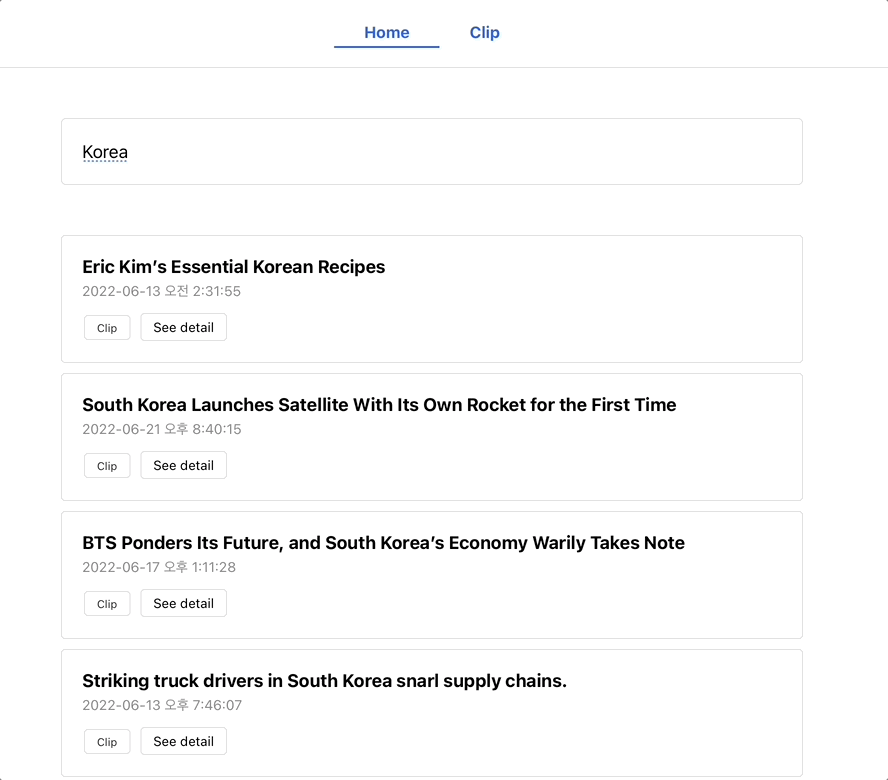Click the Eric Kim article card
The width and height of the screenshot is (888, 780).
click(600, 299)
